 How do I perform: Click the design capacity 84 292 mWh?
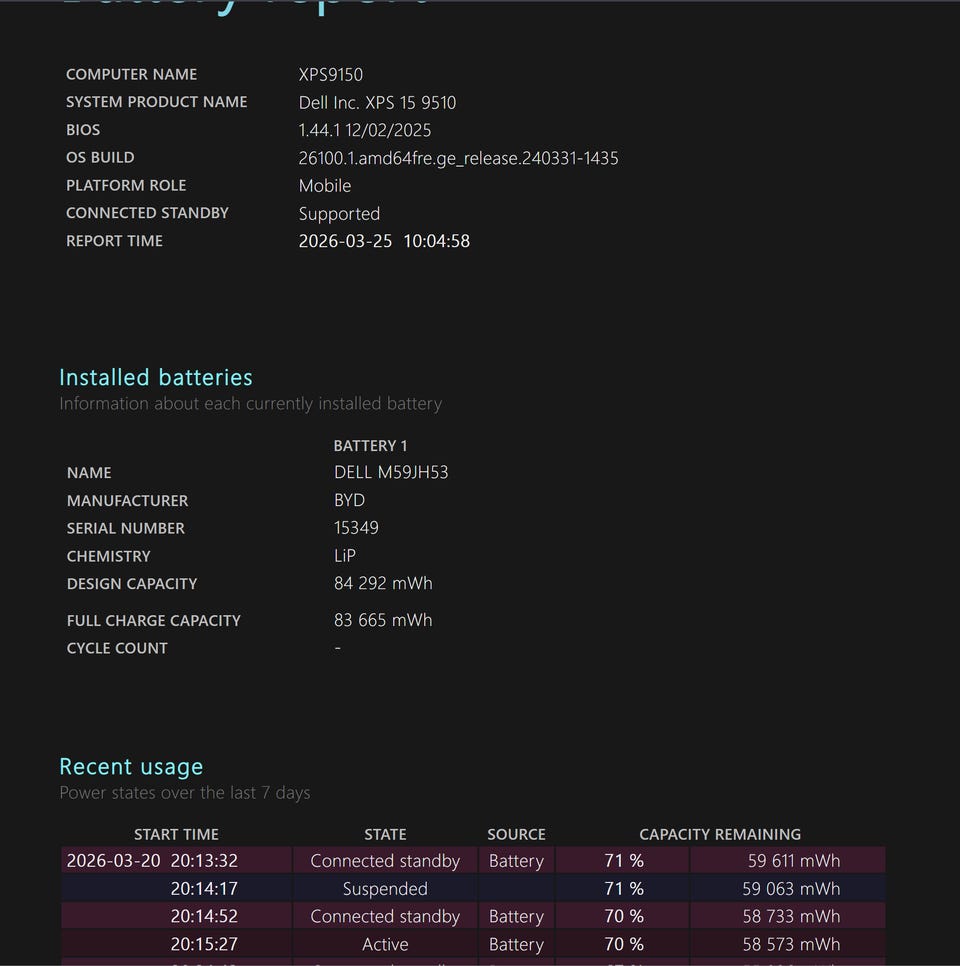pos(383,583)
